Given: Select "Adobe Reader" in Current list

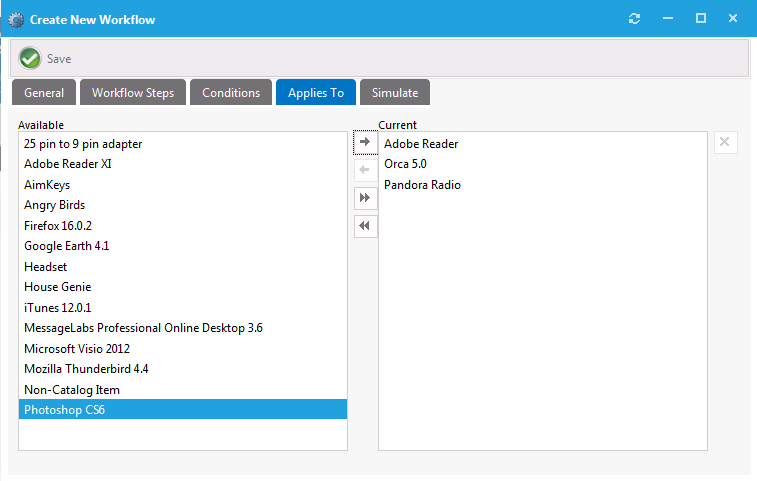Looking at the screenshot, I should 543,144.
